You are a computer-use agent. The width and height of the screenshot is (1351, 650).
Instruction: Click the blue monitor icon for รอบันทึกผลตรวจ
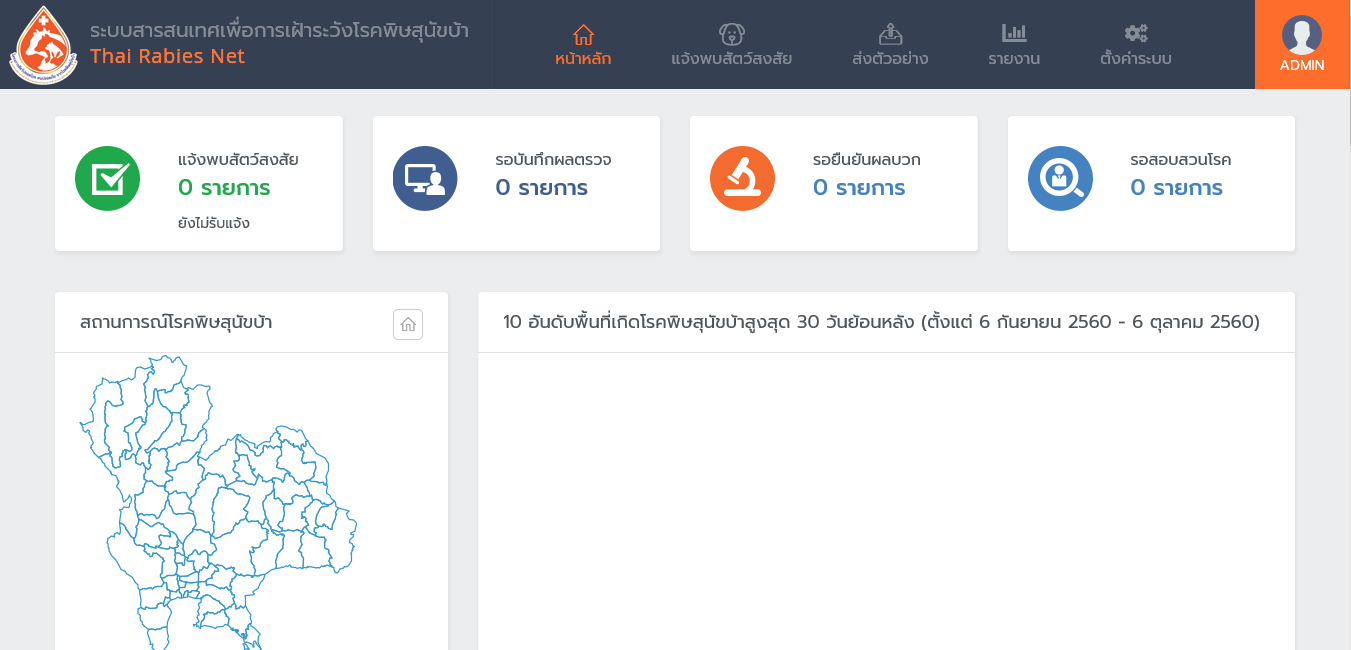point(425,179)
